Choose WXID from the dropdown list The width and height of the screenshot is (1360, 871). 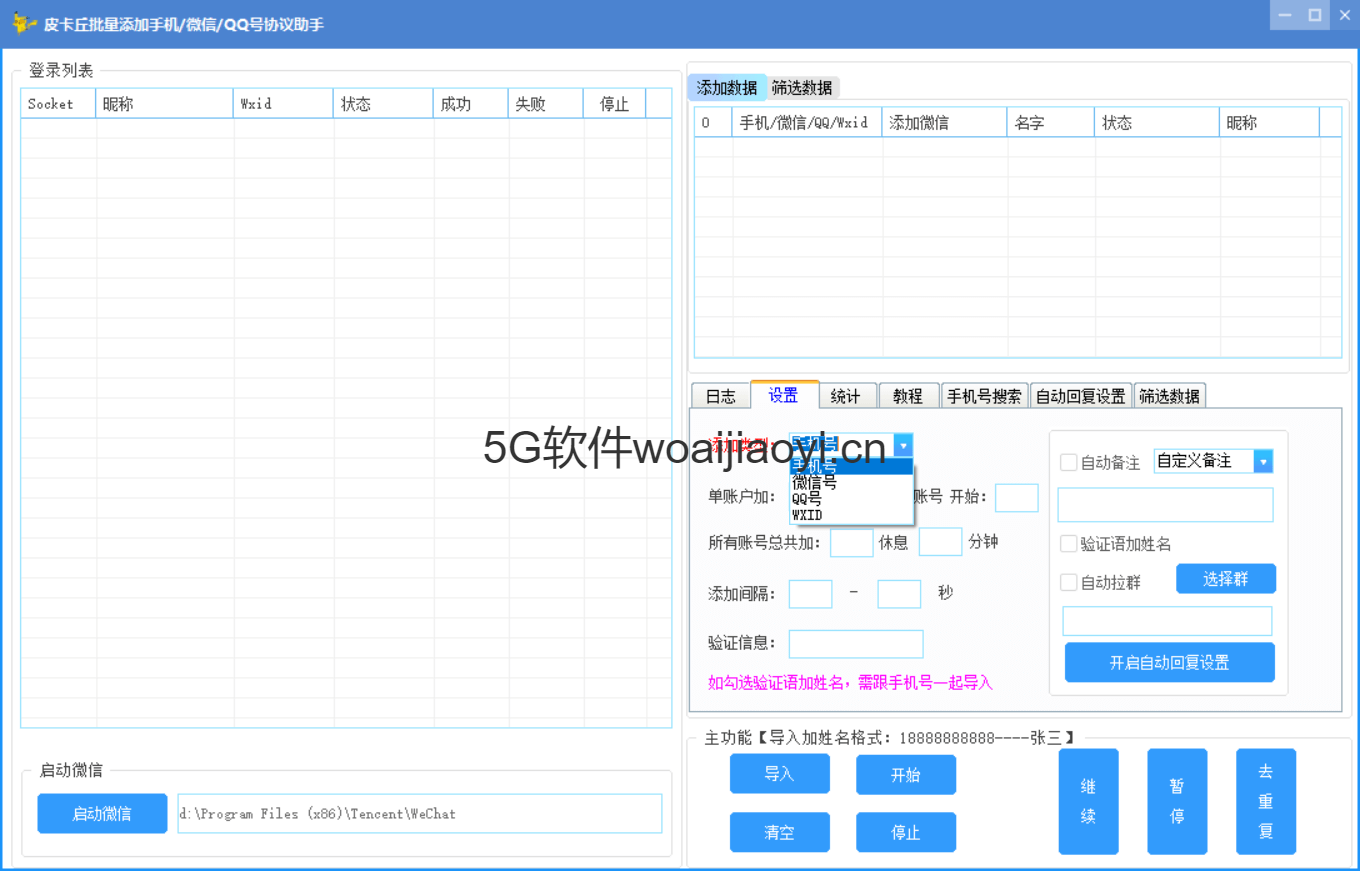851,514
